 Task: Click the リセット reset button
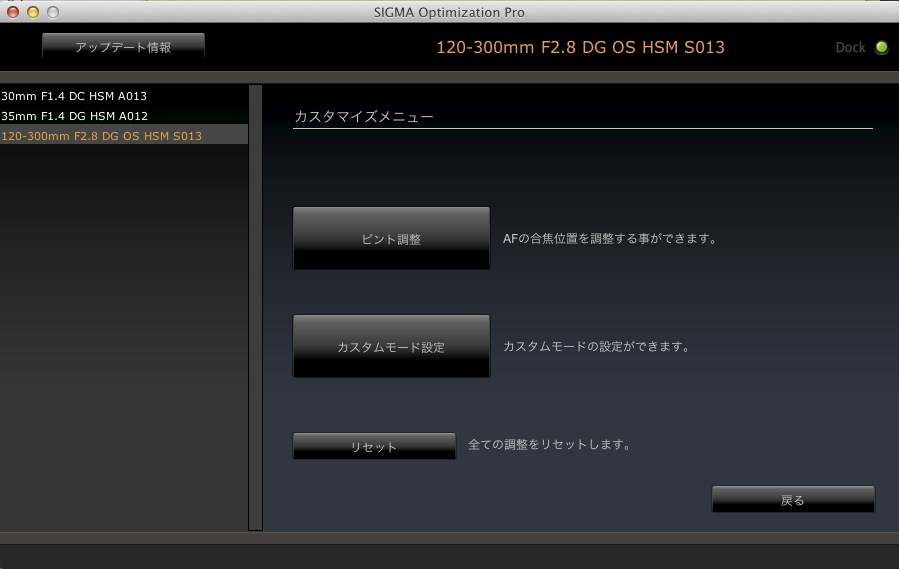click(374, 446)
